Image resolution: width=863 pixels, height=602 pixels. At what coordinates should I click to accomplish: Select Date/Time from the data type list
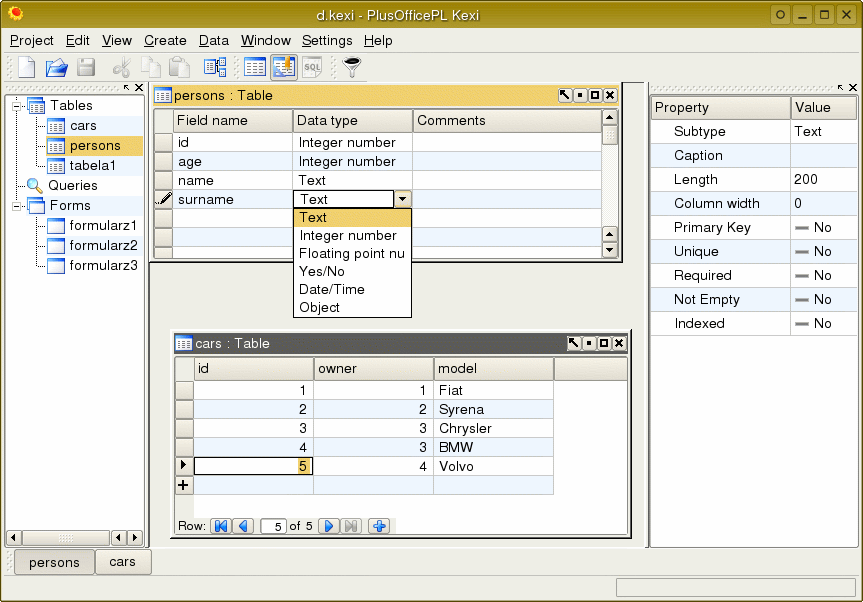point(332,290)
